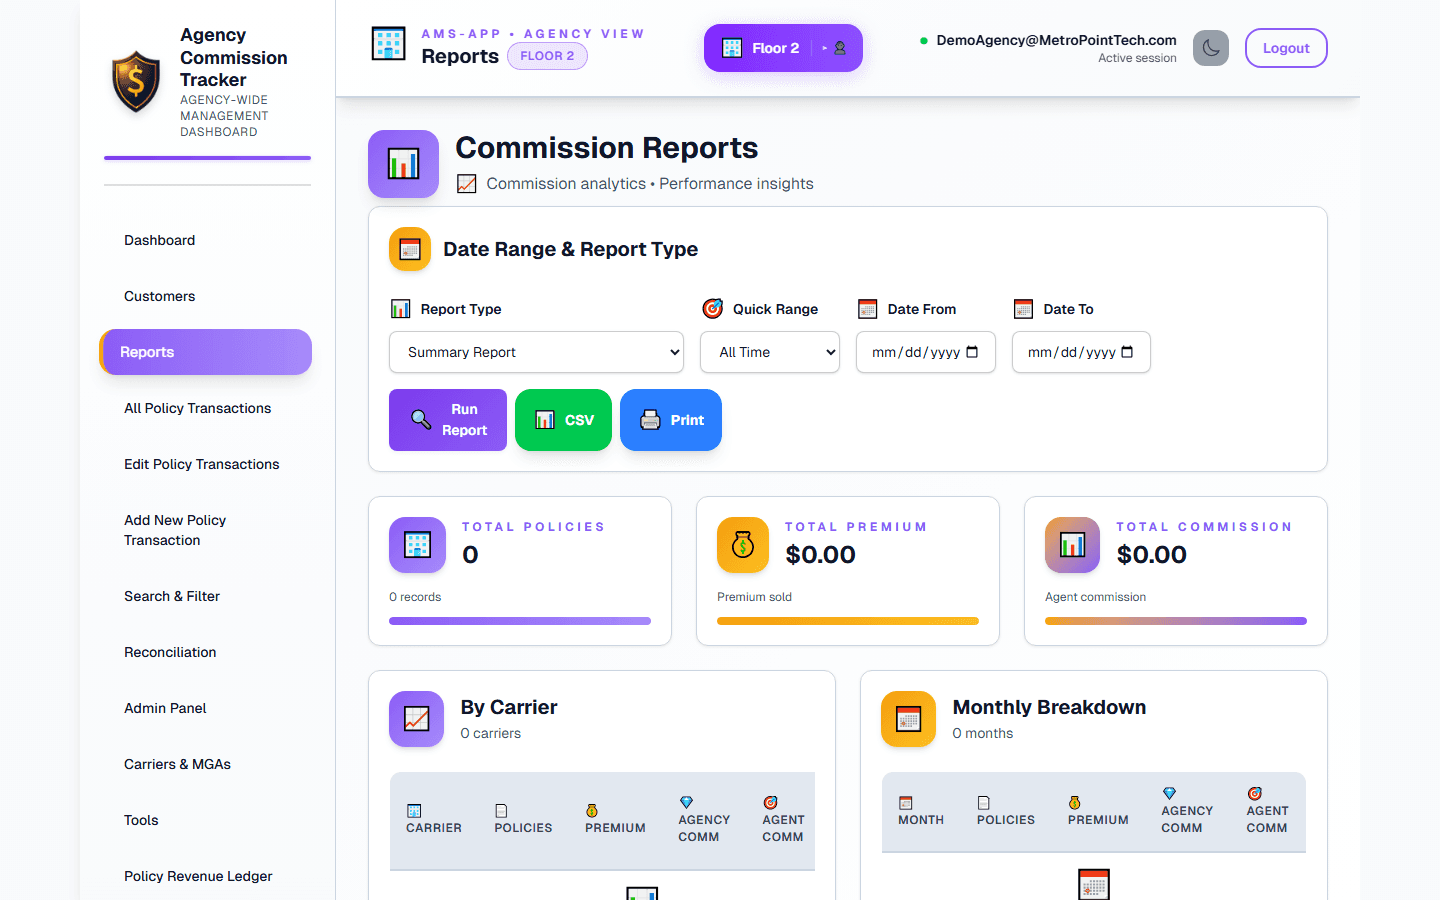
Task: Export data using the CSV button
Action: click(563, 420)
